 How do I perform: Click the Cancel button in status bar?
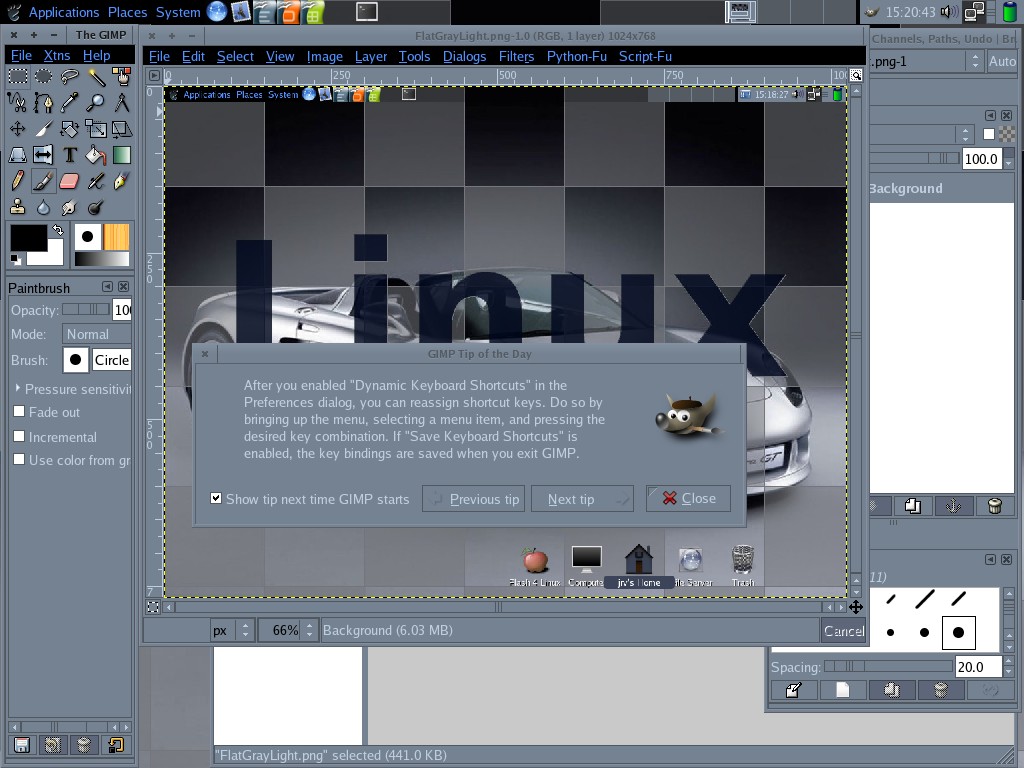pyautogui.click(x=844, y=631)
